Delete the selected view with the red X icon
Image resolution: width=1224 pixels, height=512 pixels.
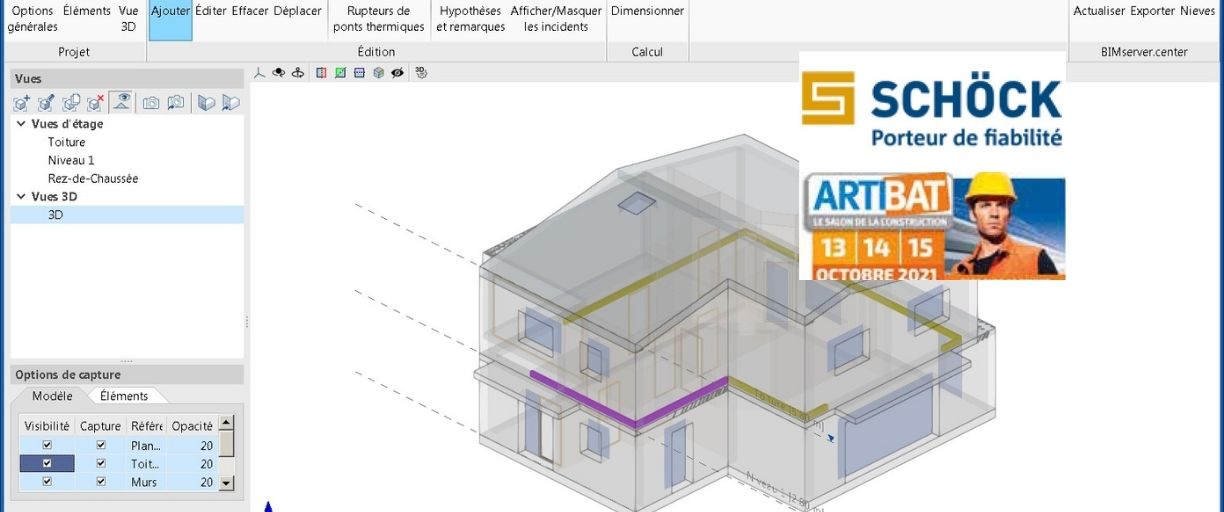tap(96, 103)
